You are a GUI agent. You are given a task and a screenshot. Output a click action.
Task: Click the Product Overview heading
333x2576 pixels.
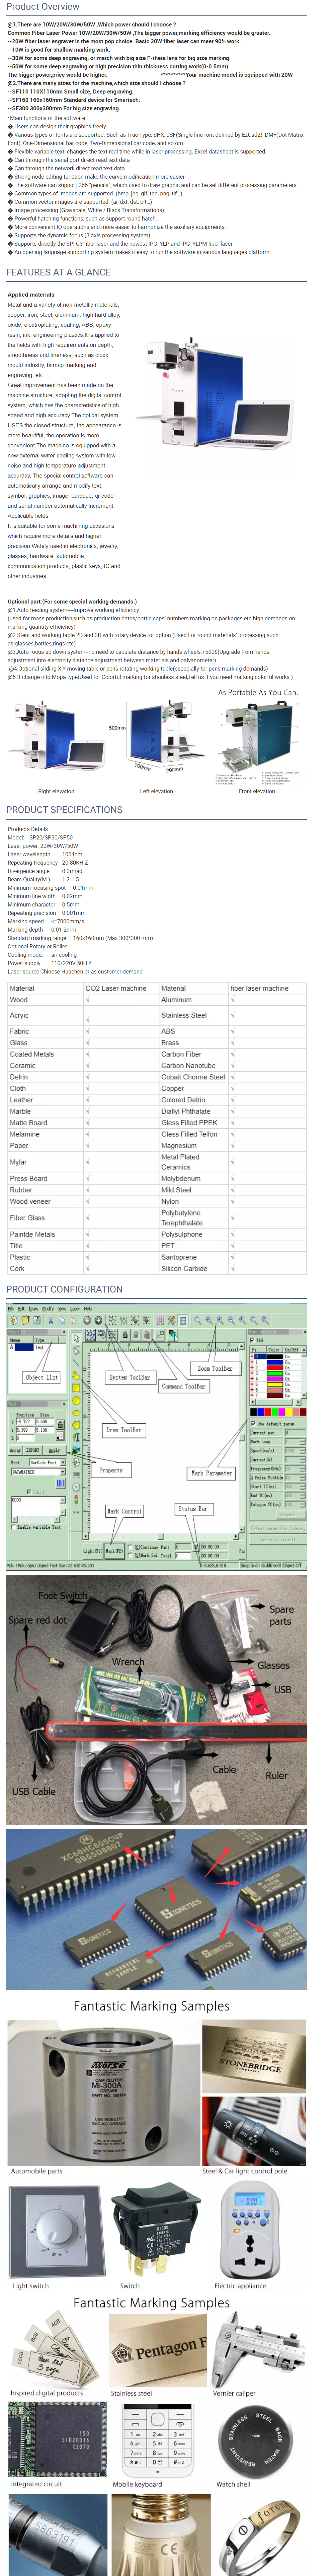[x=43, y=7]
